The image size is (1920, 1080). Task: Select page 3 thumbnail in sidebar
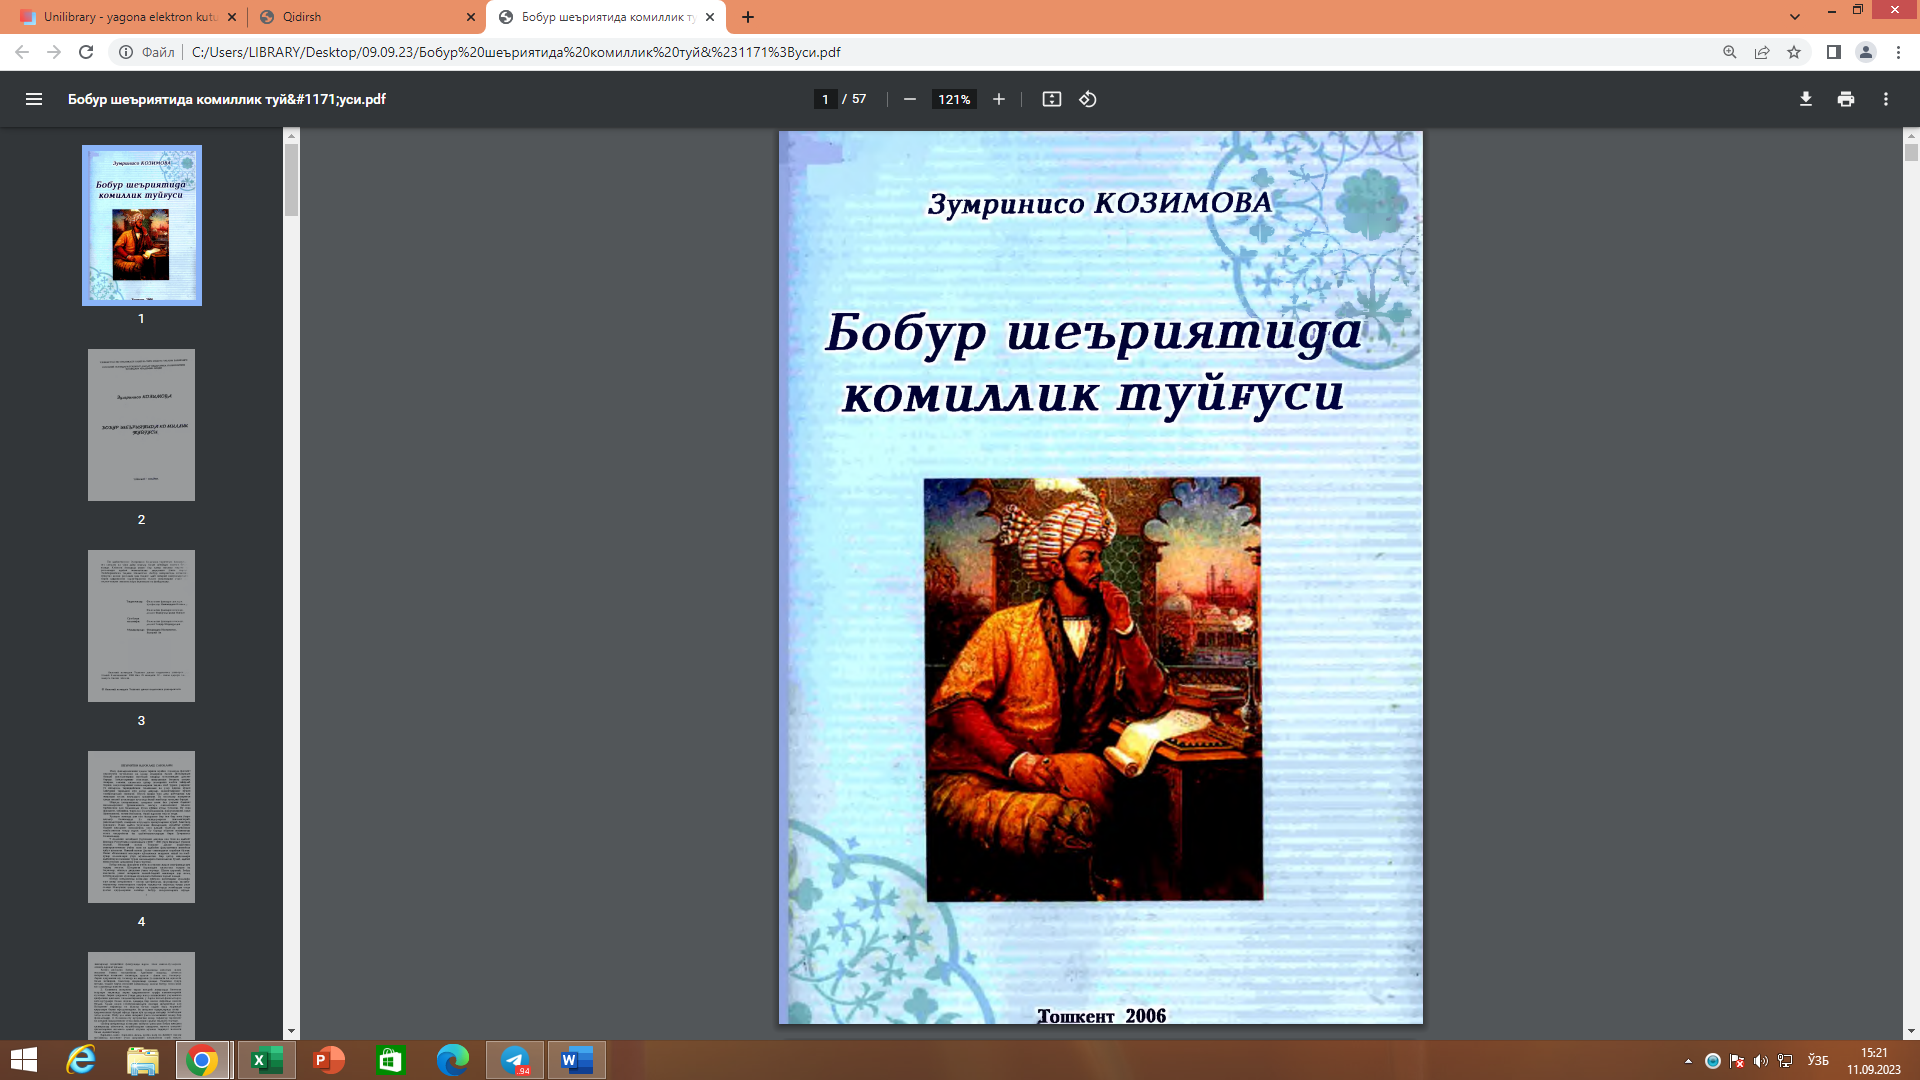[141, 626]
